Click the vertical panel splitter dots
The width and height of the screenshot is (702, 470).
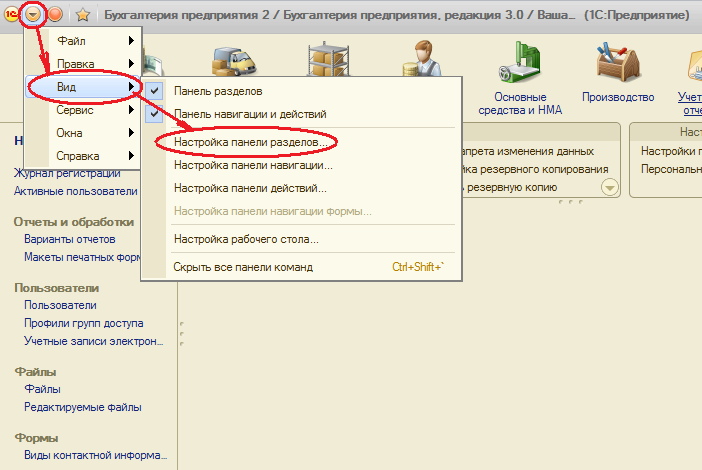point(182,333)
